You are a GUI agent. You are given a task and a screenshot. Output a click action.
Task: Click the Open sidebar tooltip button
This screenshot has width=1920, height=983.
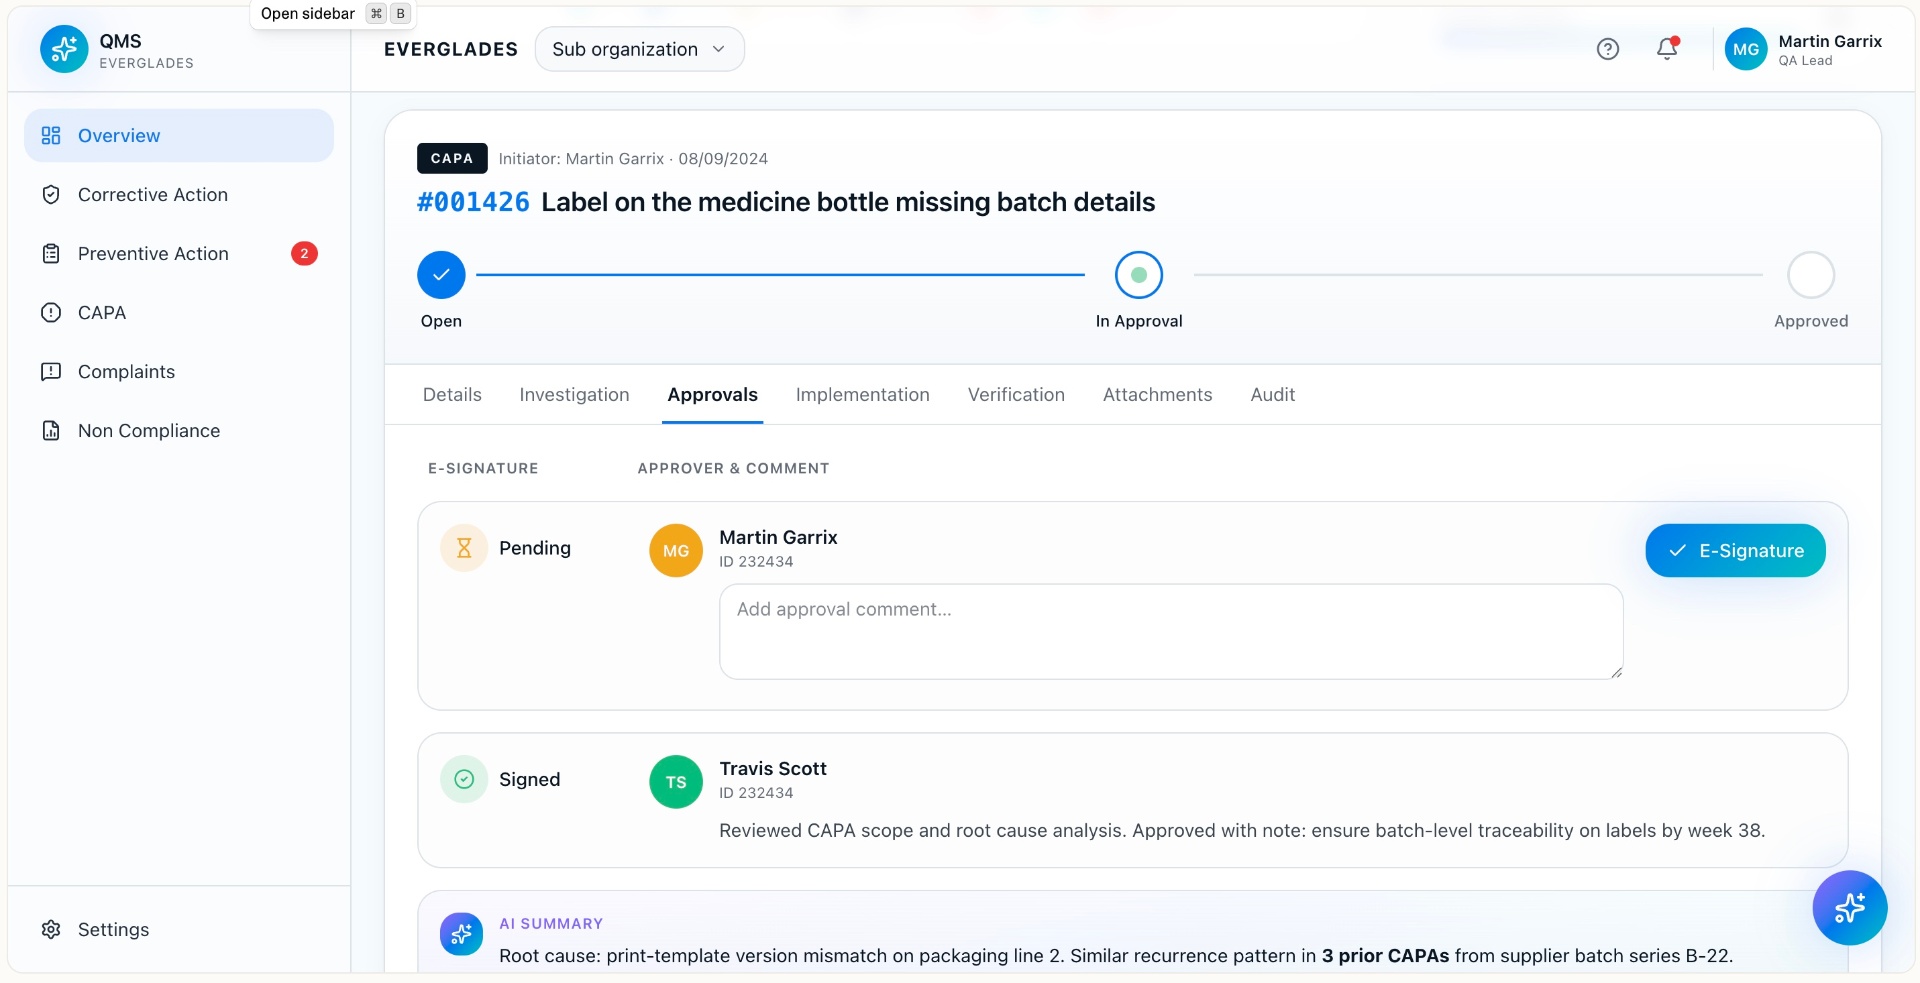(x=333, y=14)
